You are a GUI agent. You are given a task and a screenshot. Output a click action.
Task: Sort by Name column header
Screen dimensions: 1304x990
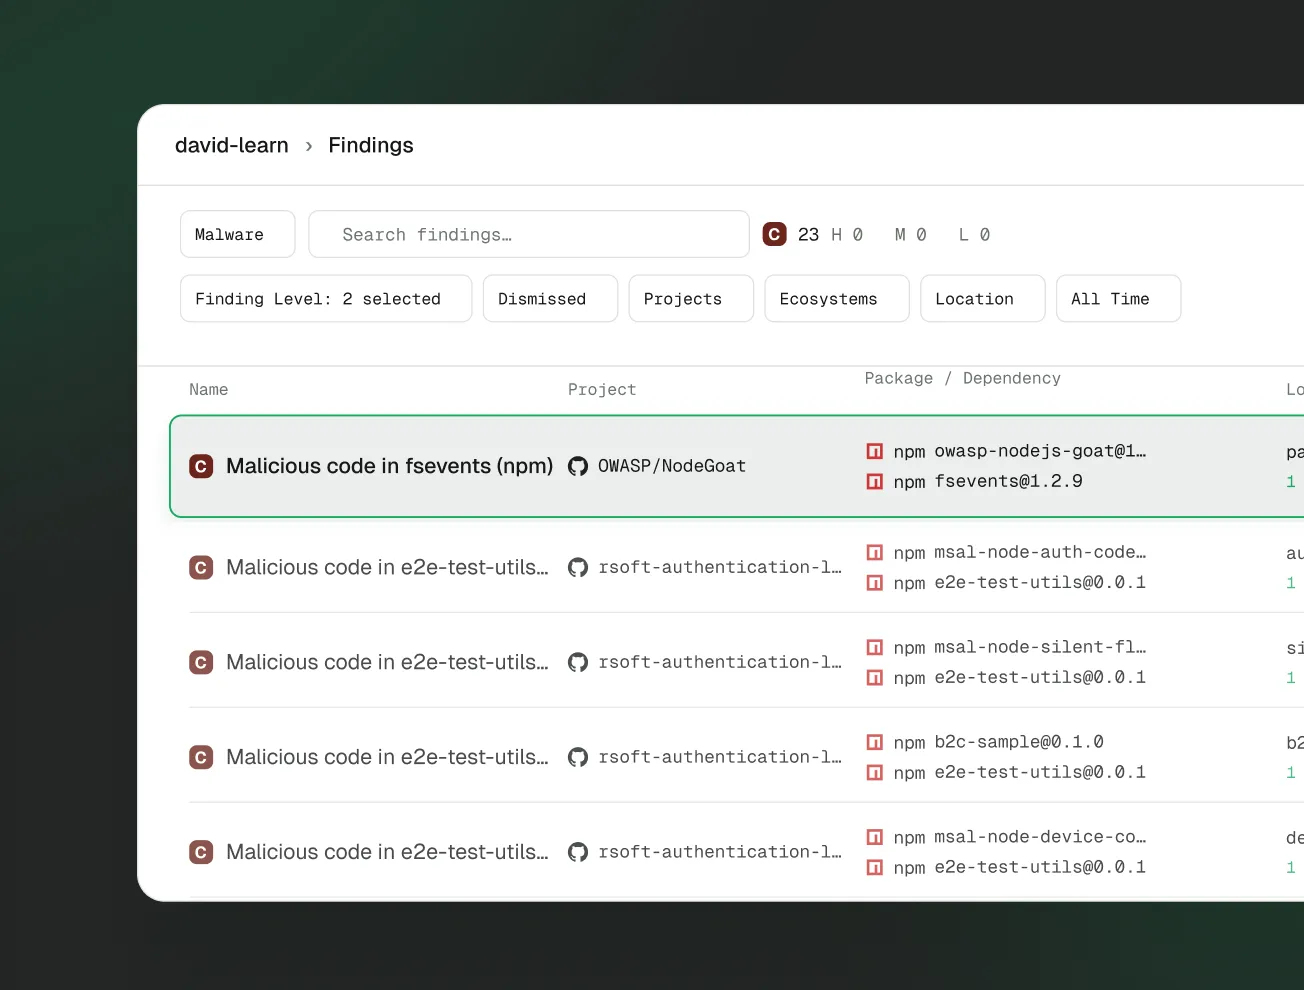(x=209, y=390)
